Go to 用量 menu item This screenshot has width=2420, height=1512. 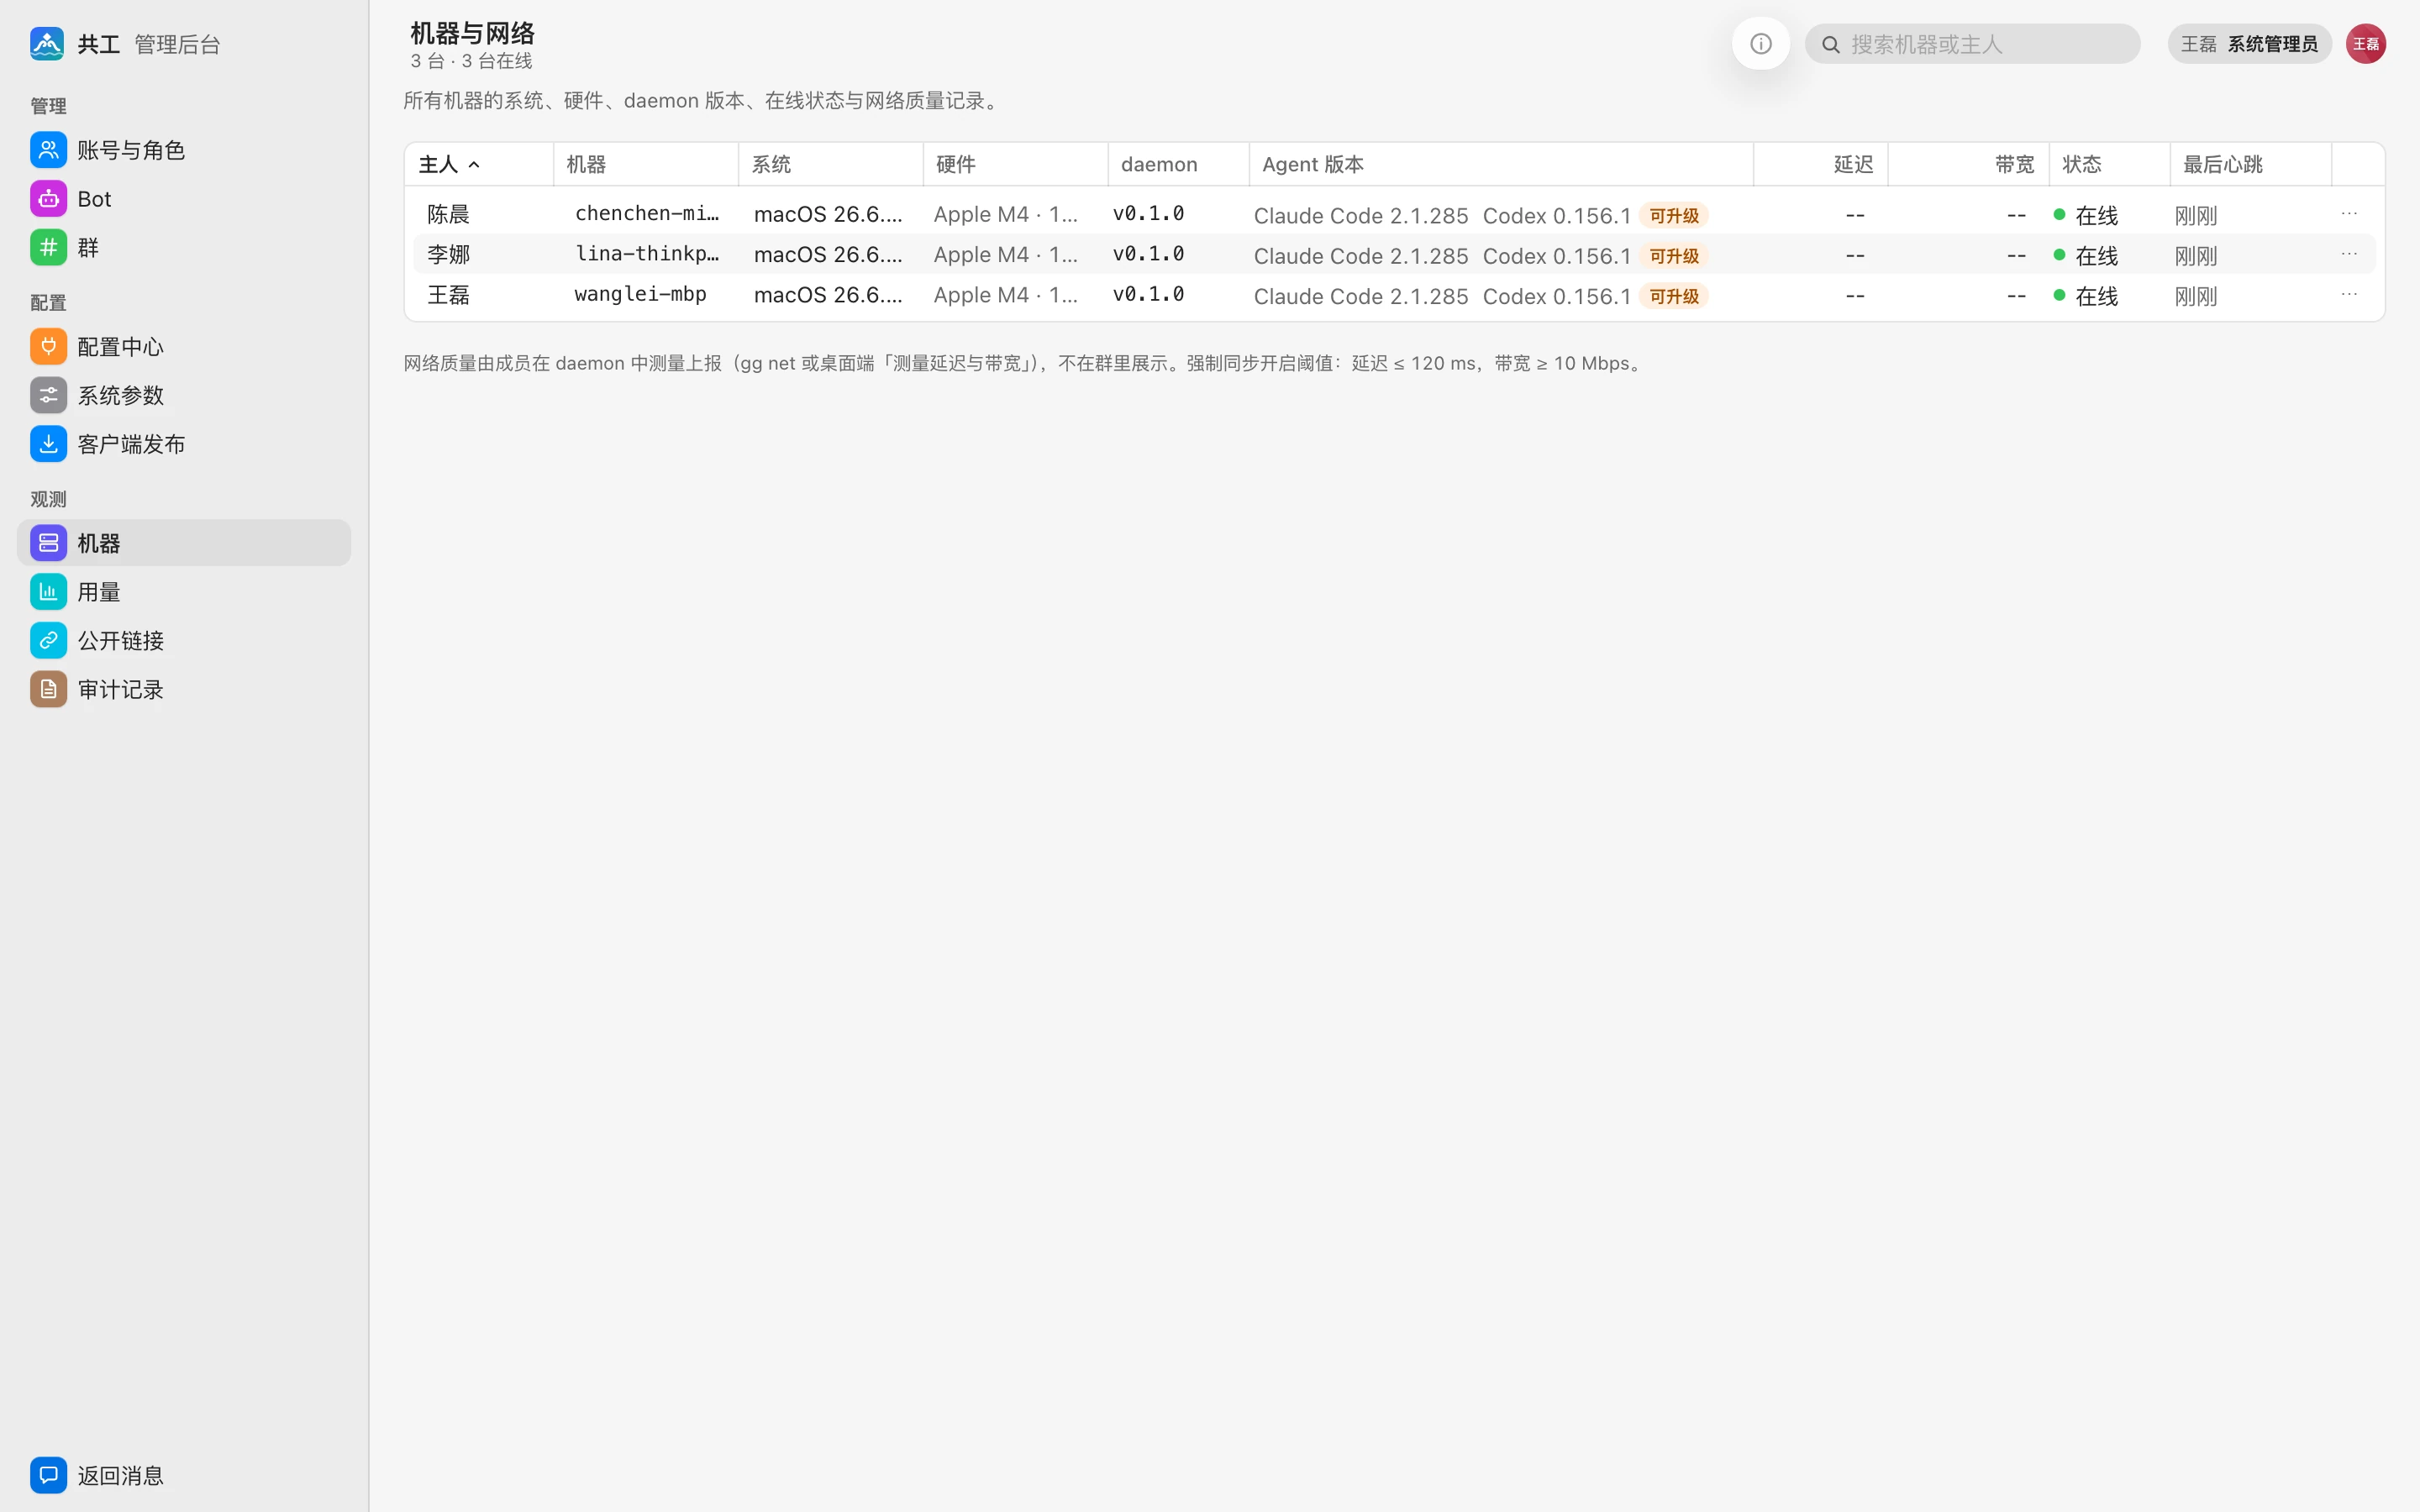(184, 592)
